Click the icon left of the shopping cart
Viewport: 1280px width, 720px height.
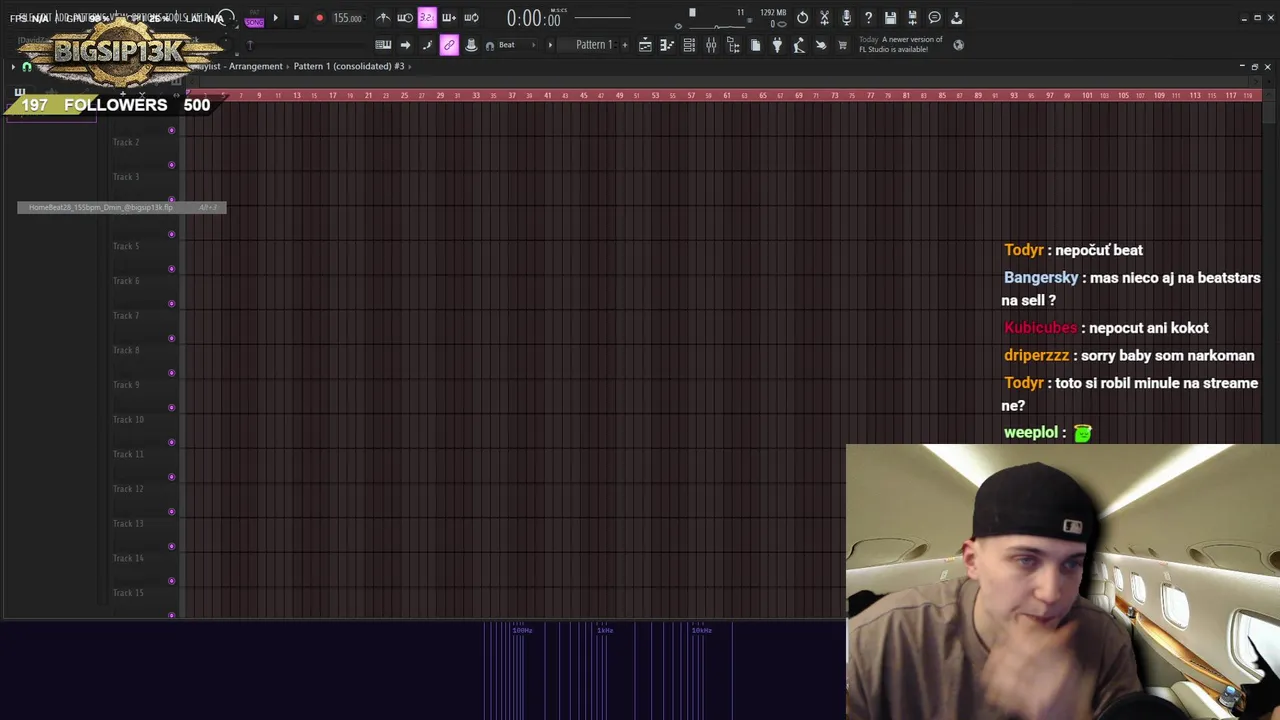821,45
